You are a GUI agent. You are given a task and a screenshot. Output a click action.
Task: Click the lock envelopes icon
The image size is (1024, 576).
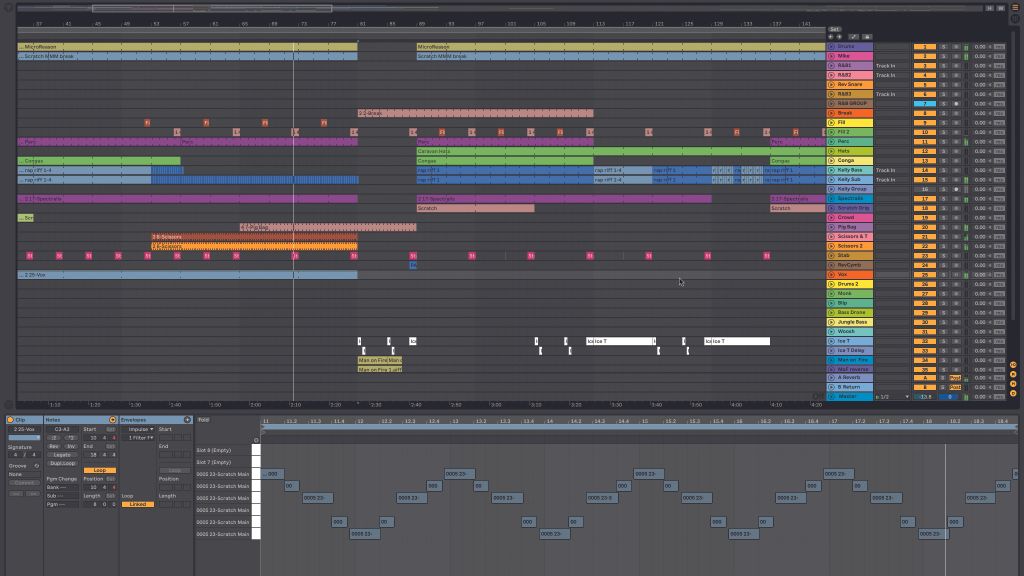pyautogui.click(x=867, y=37)
